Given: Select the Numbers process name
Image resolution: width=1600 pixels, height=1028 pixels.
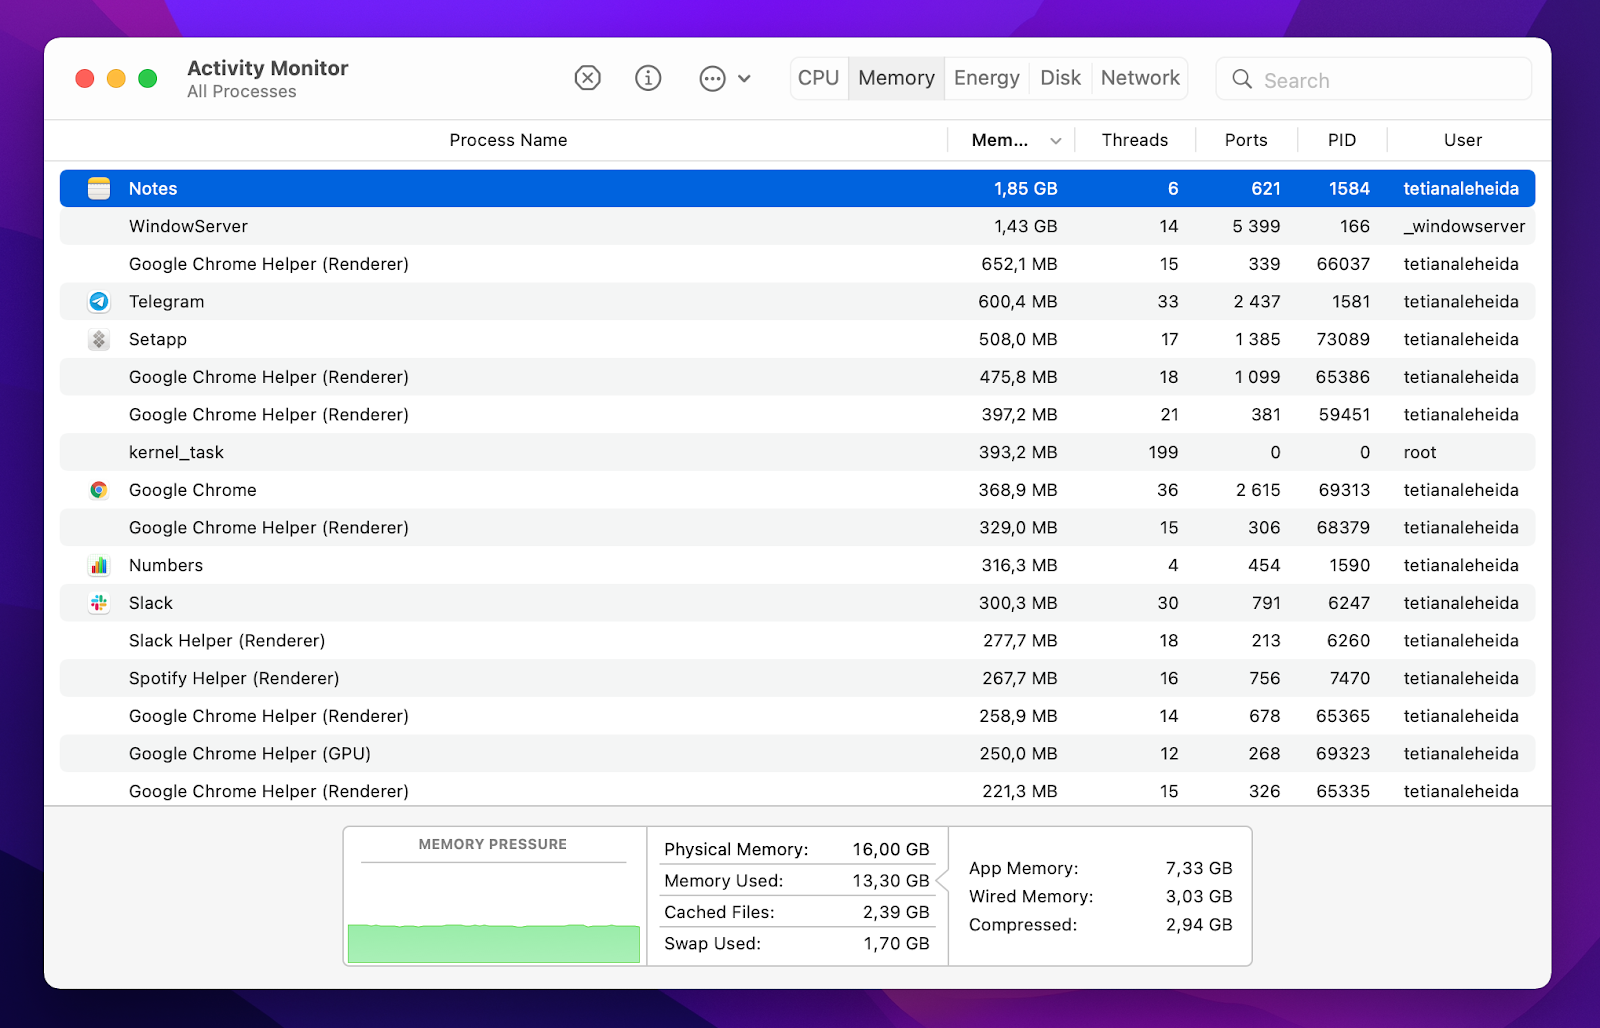Looking at the screenshot, I should click(166, 565).
